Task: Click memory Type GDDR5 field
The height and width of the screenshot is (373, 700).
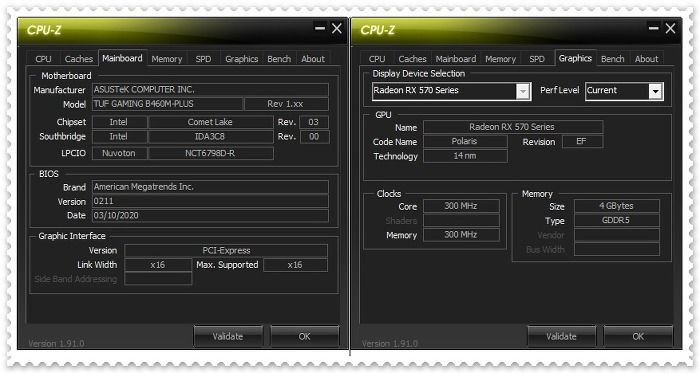Action: (x=617, y=220)
